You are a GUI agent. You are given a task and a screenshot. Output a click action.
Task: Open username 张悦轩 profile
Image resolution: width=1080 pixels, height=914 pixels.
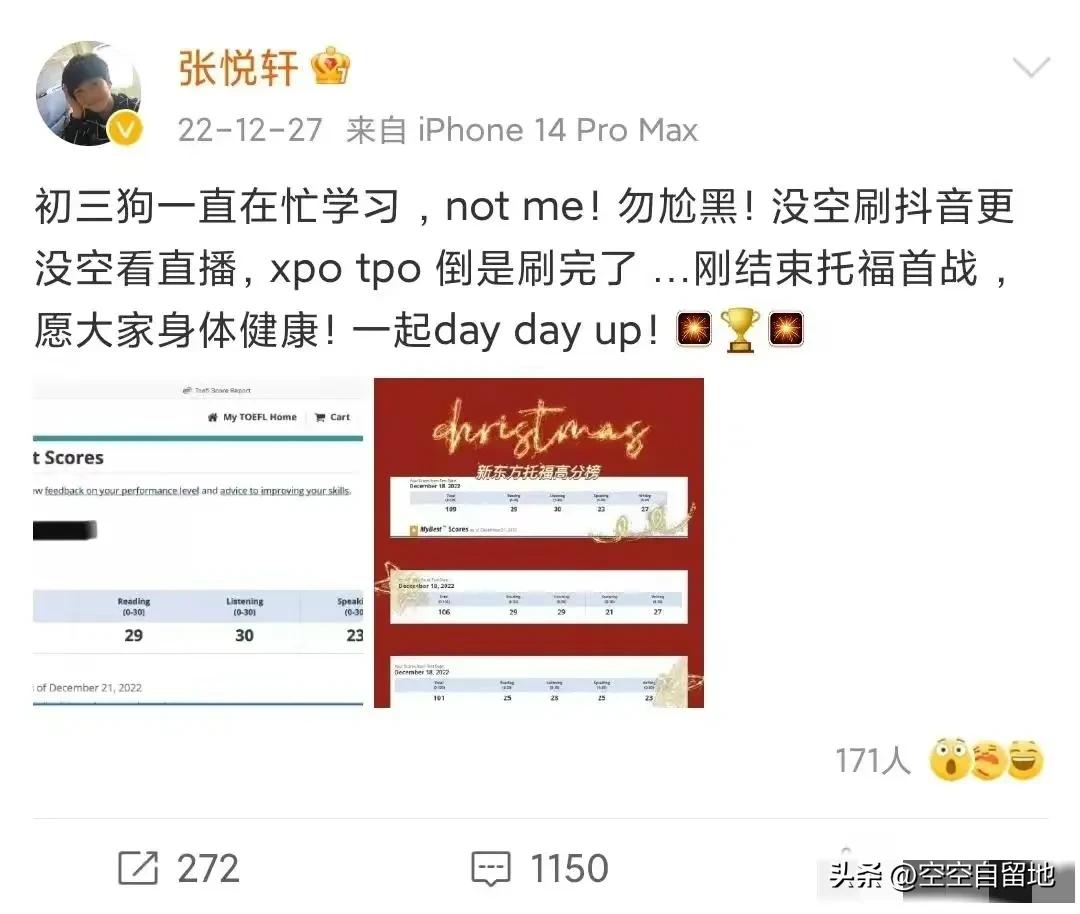(238, 68)
